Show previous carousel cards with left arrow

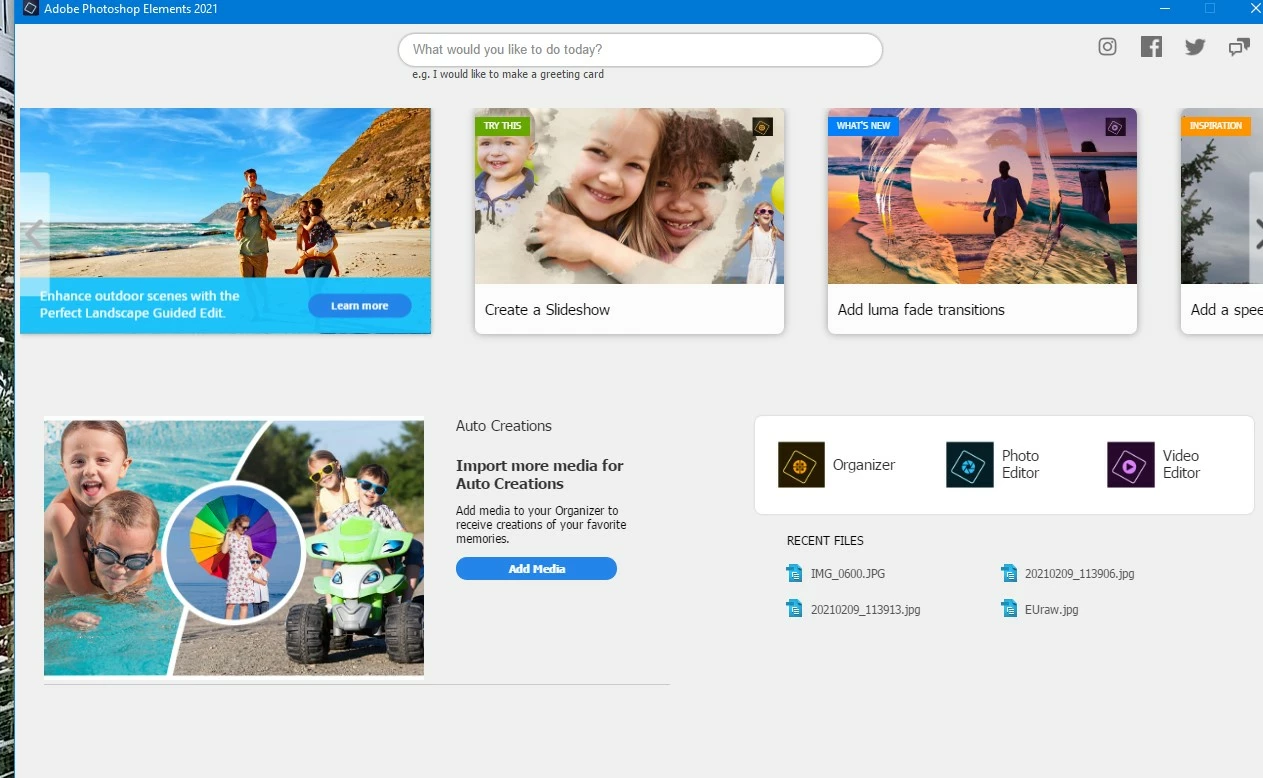coord(34,235)
